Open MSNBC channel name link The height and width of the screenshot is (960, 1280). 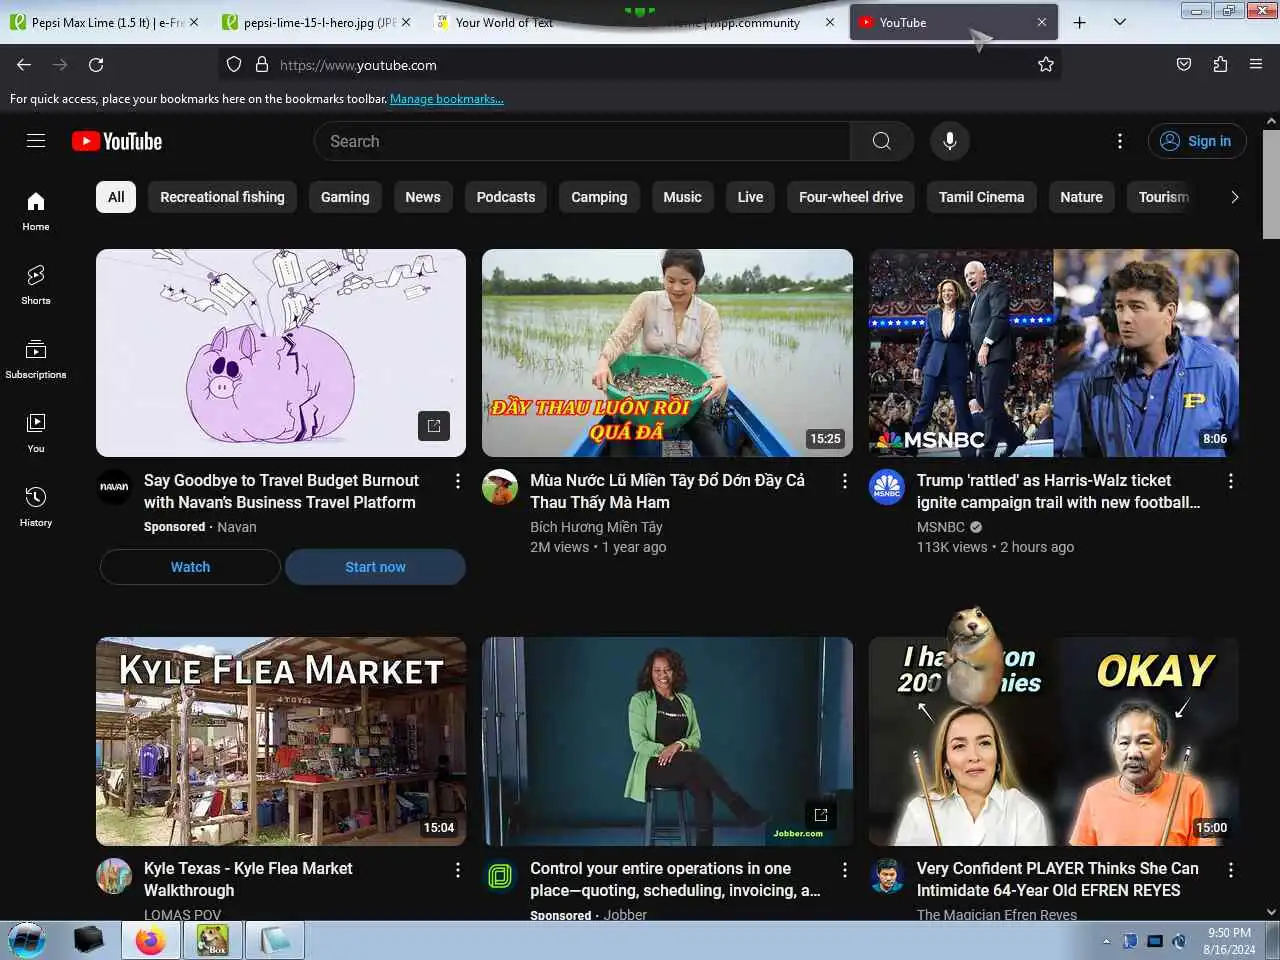[941, 527]
